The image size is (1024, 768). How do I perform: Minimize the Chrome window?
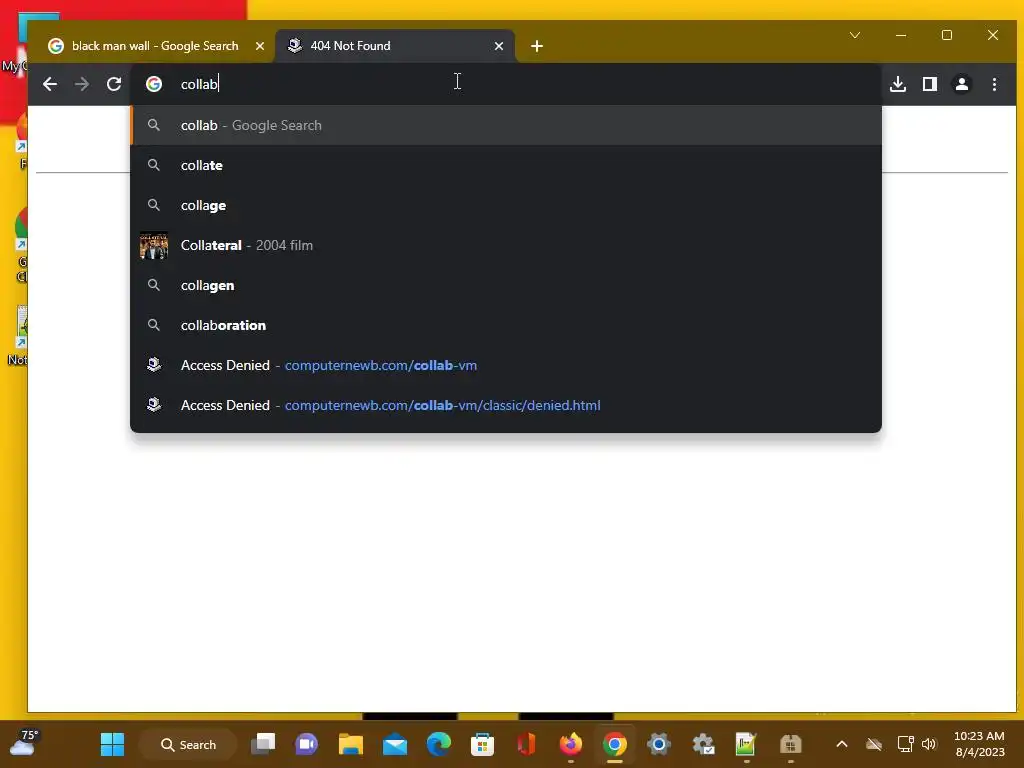click(901, 35)
